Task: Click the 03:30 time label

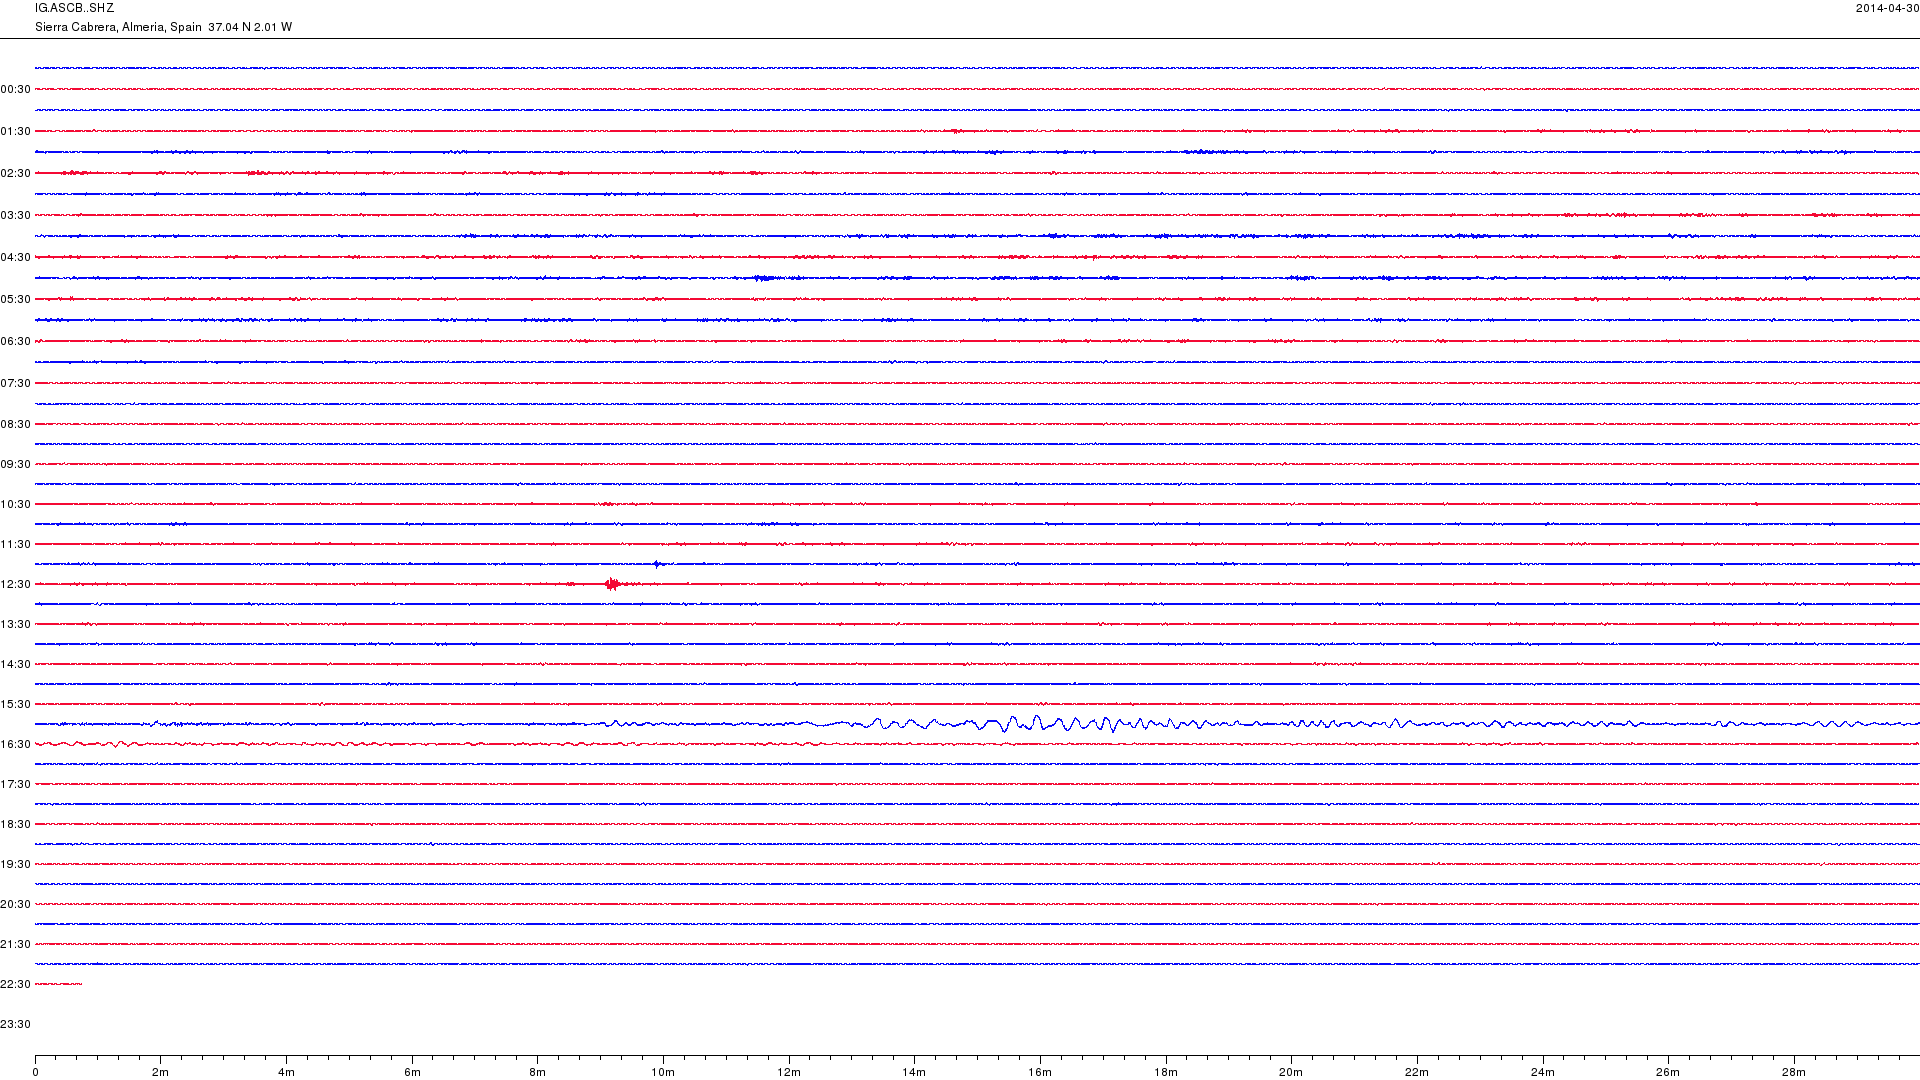Action: tap(16, 215)
